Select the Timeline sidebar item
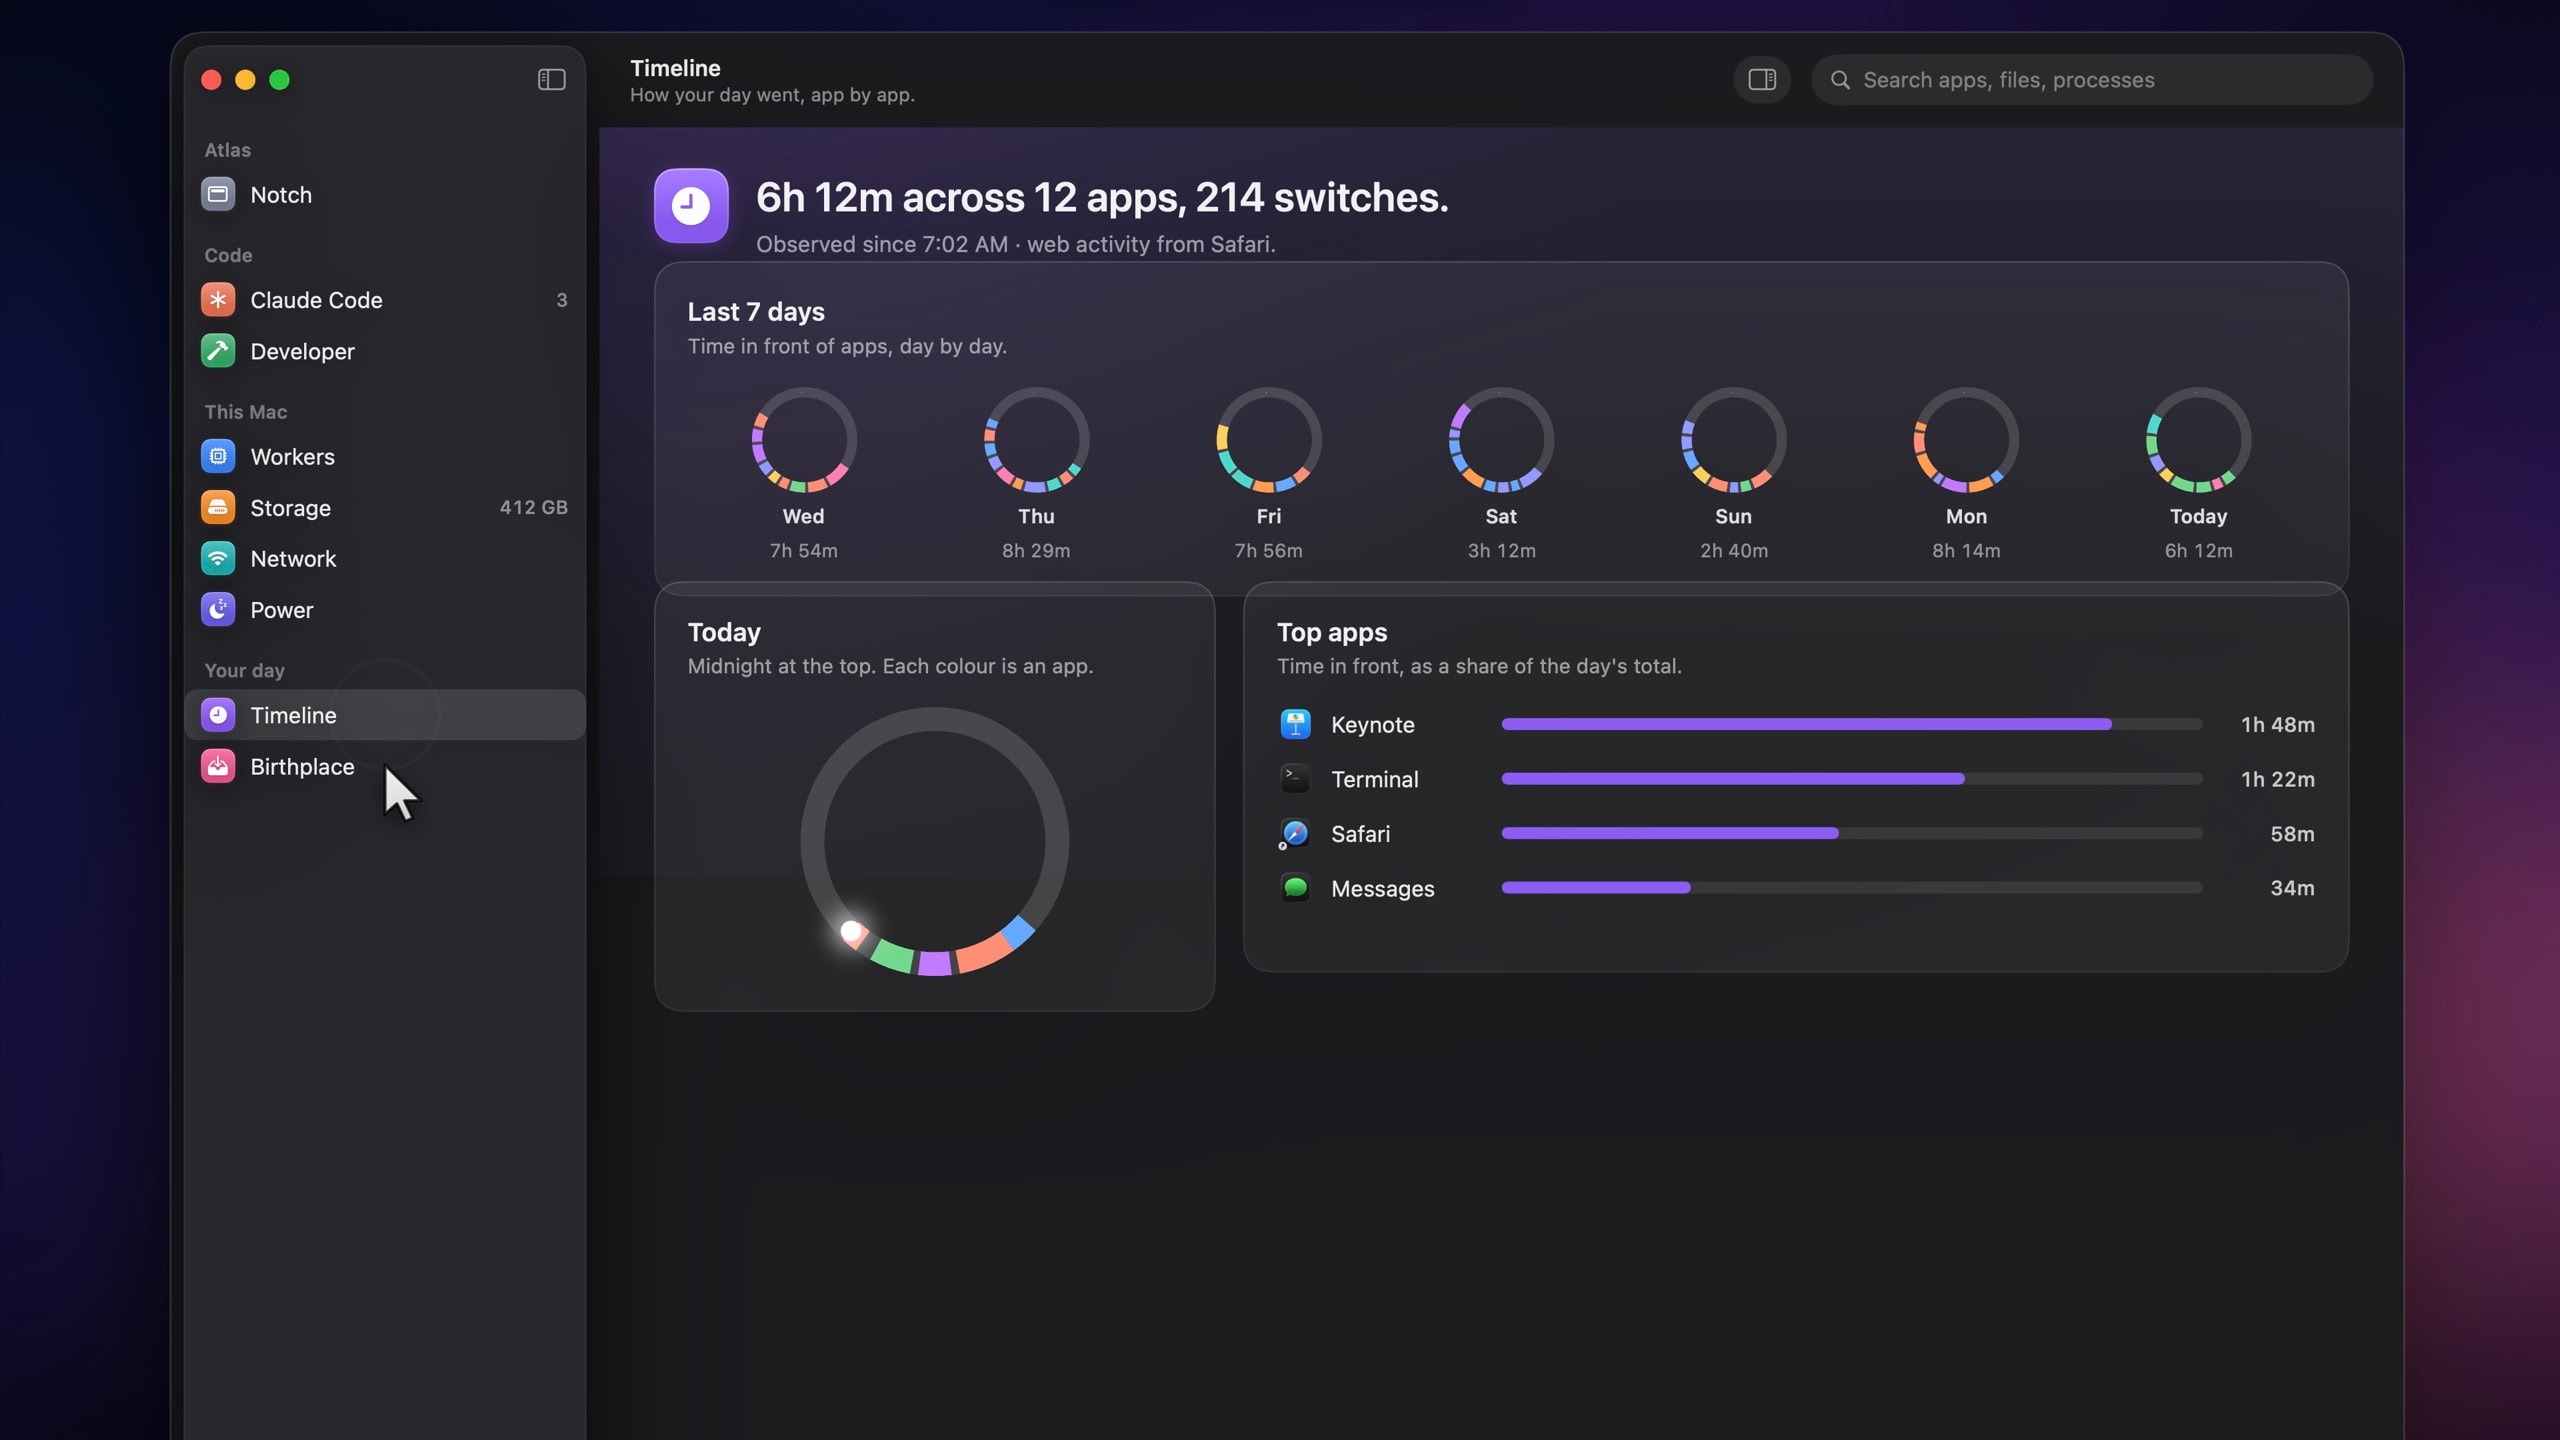The height and width of the screenshot is (1440, 2560). [x=385, y=715]
